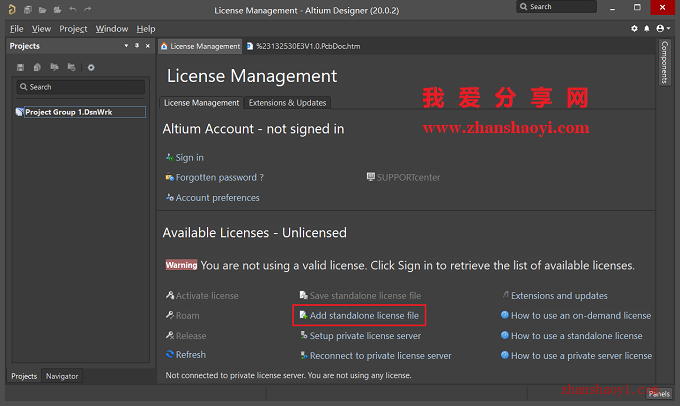Open the Window menu

pos(112,29)
